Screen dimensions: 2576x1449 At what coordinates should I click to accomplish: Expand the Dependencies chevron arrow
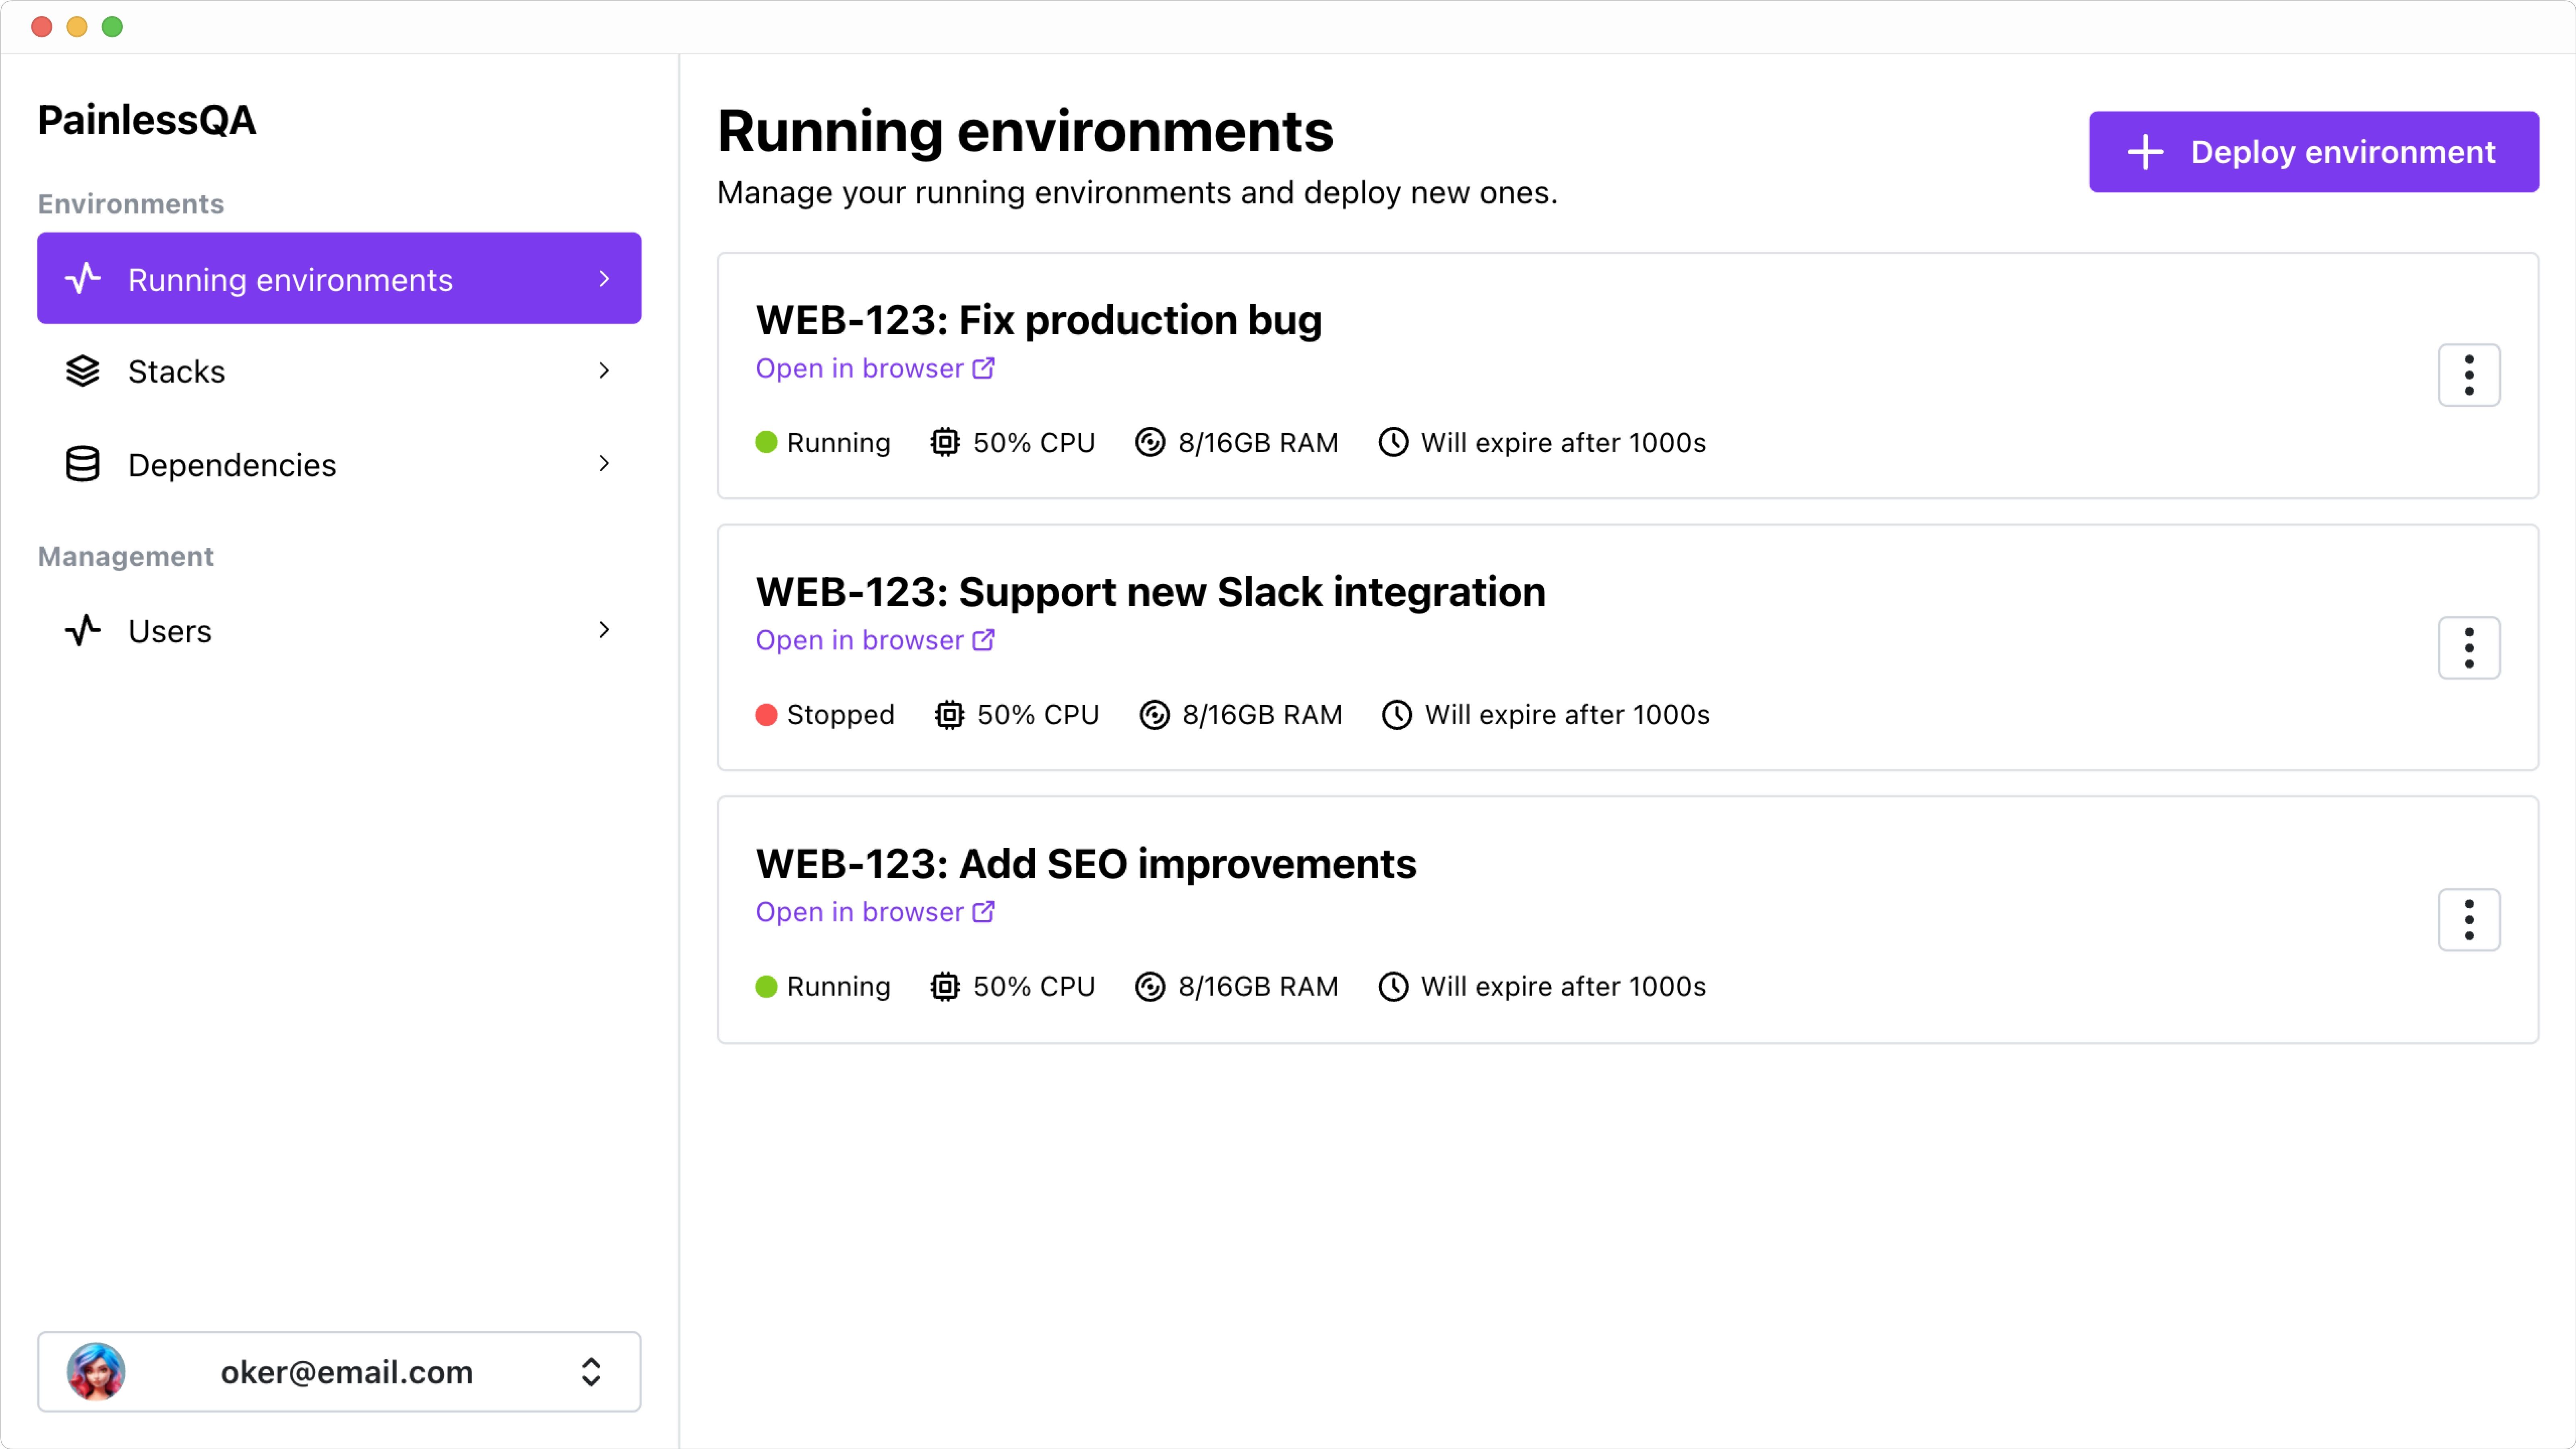coord(604,463)
